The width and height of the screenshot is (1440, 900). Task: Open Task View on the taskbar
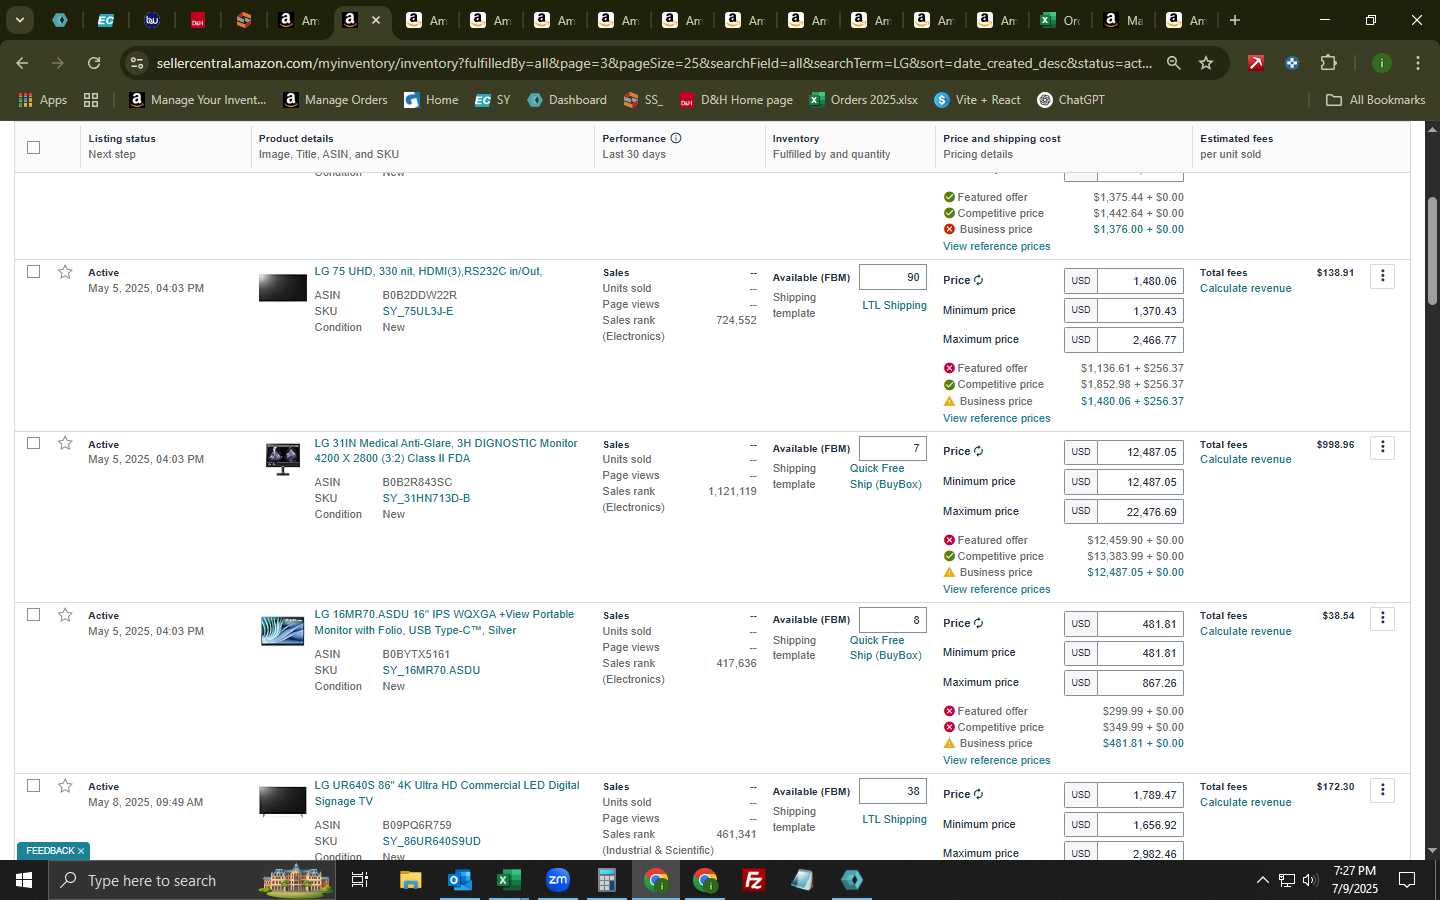click(x=360, y=880)
